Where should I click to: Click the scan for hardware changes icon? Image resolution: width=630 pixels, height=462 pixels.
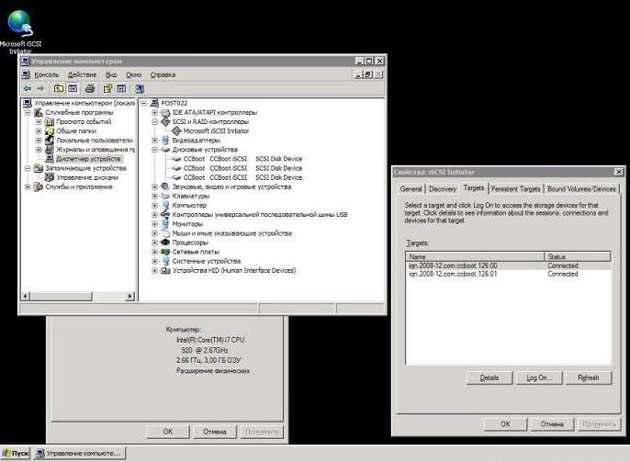tap(139, 88)
